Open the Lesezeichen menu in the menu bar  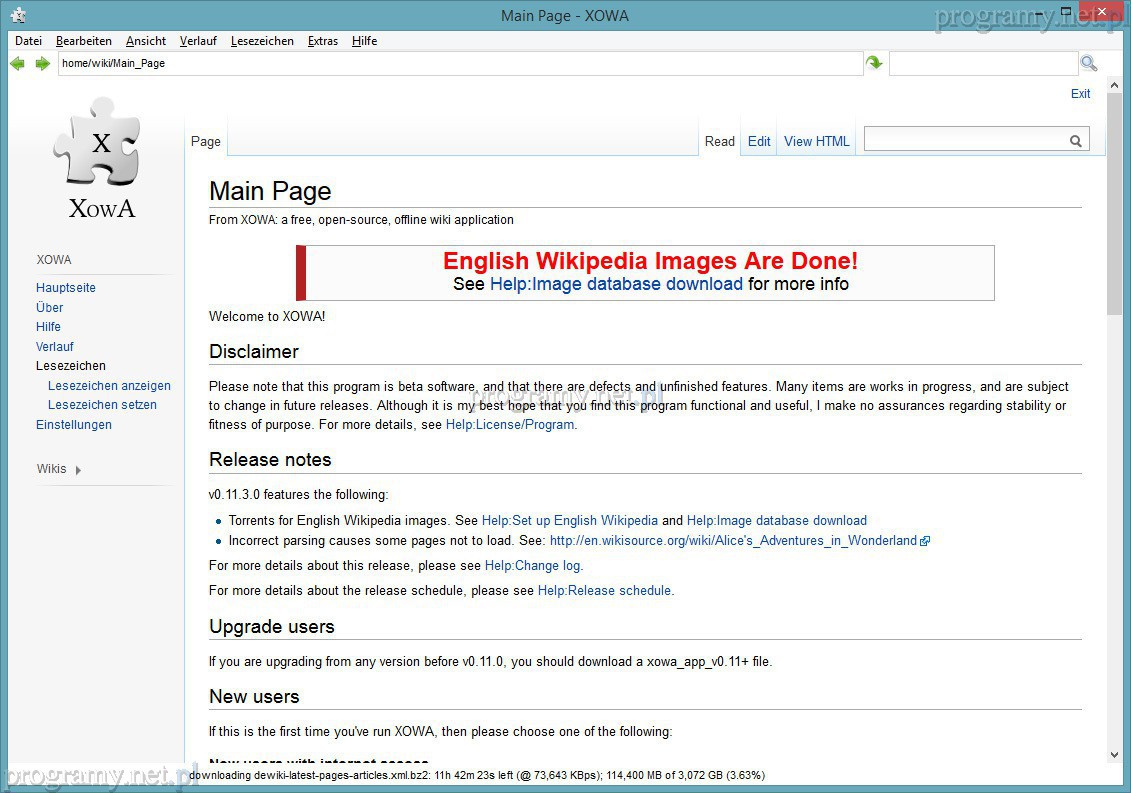(262, 41)
